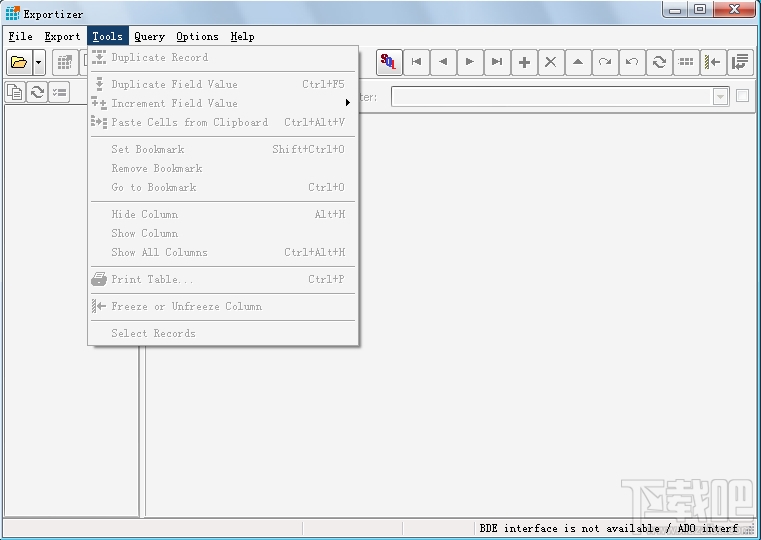Image resolution: width=761 pixels, height=540 pixels.
Task: Select Freeze or Unfreeze Column entry
Action: pyautogui.click(x=223, y=307)
